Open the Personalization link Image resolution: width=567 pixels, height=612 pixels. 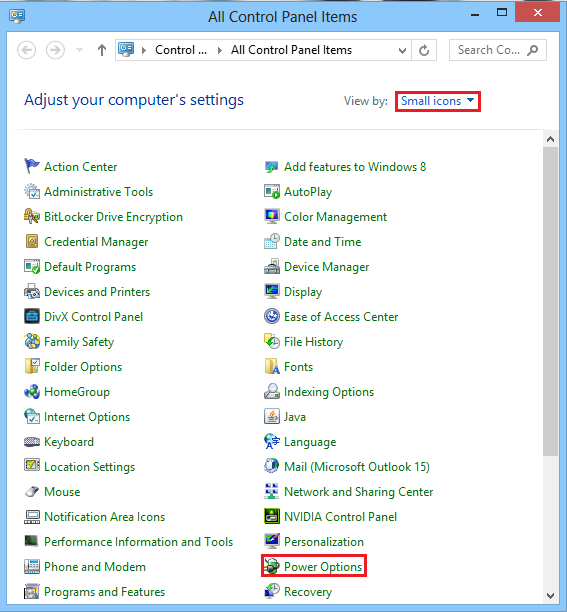[x=324, y=542]
